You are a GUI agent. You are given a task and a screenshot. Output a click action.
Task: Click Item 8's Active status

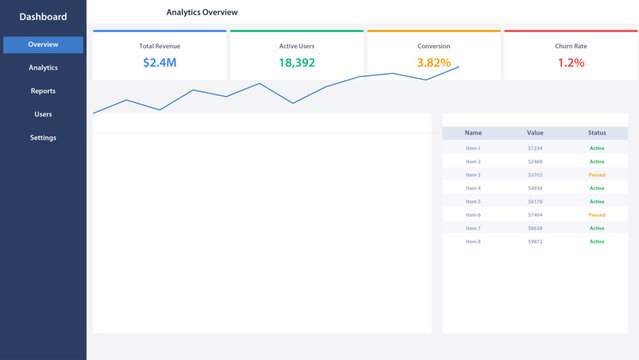(x=597, y=242)
